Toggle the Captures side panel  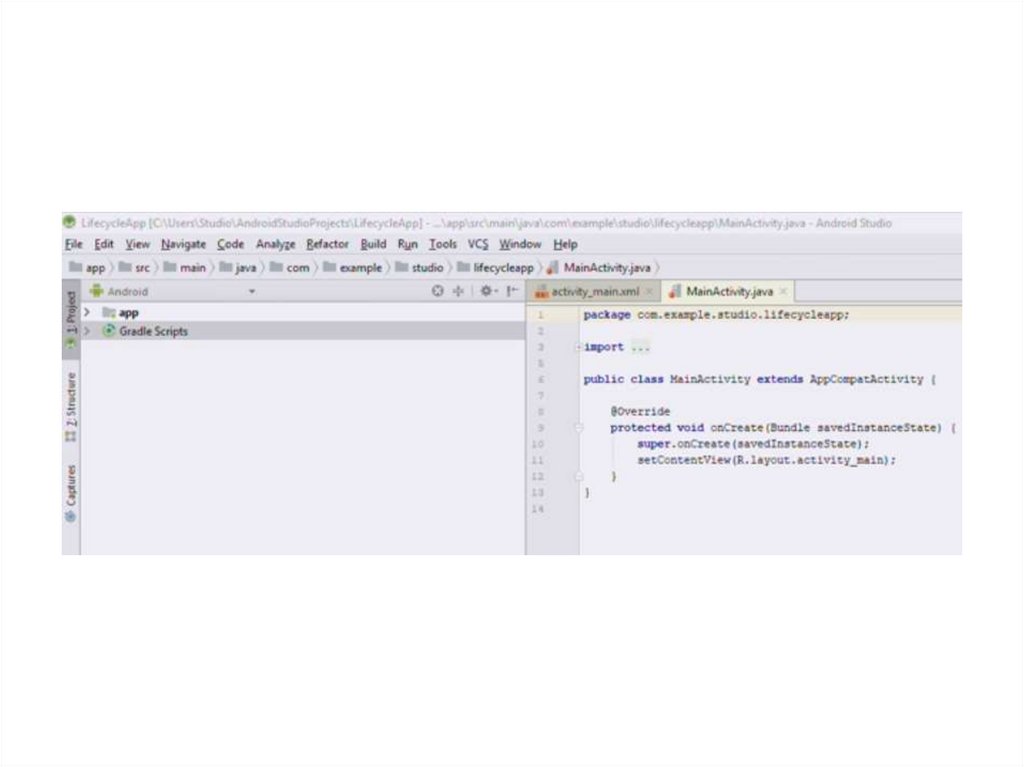coord(71,493)
